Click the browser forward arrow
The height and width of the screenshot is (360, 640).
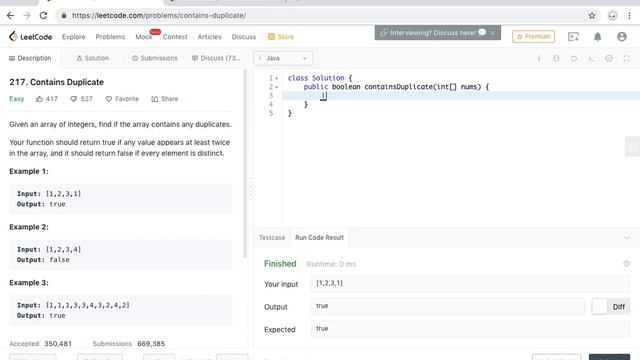pos(27,16)
